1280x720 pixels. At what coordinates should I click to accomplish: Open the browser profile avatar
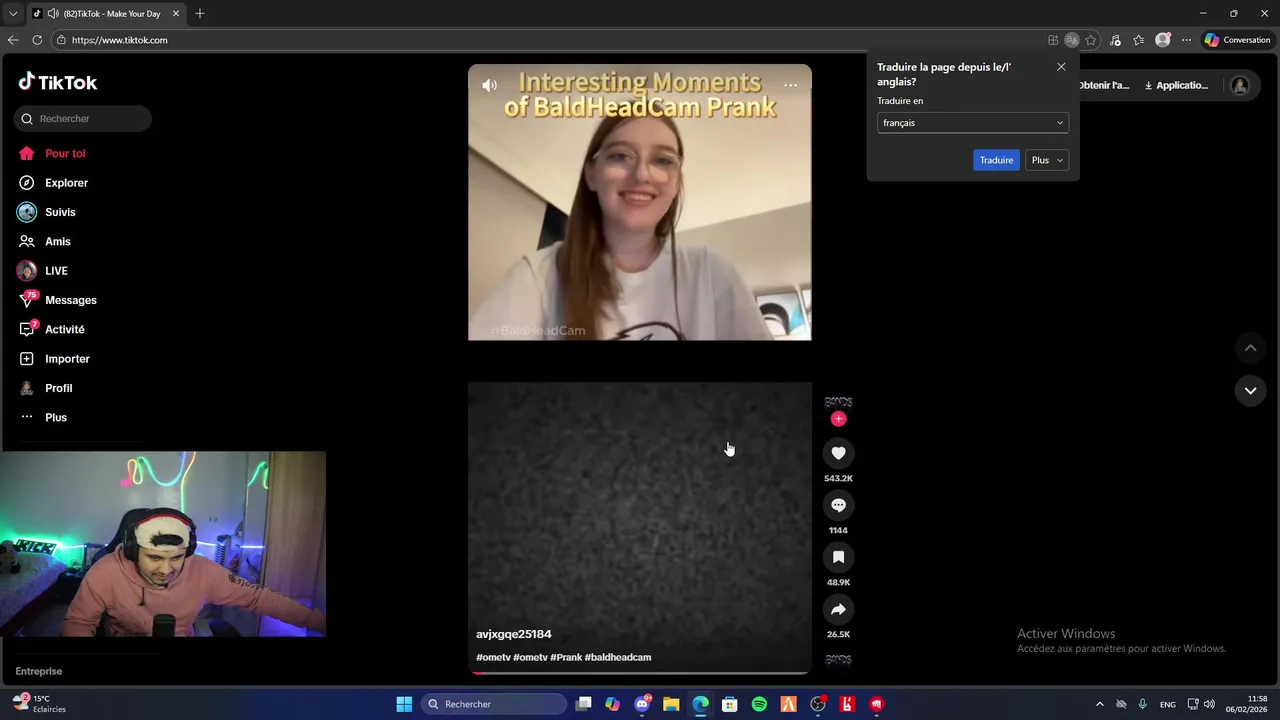pos(1162,40)
